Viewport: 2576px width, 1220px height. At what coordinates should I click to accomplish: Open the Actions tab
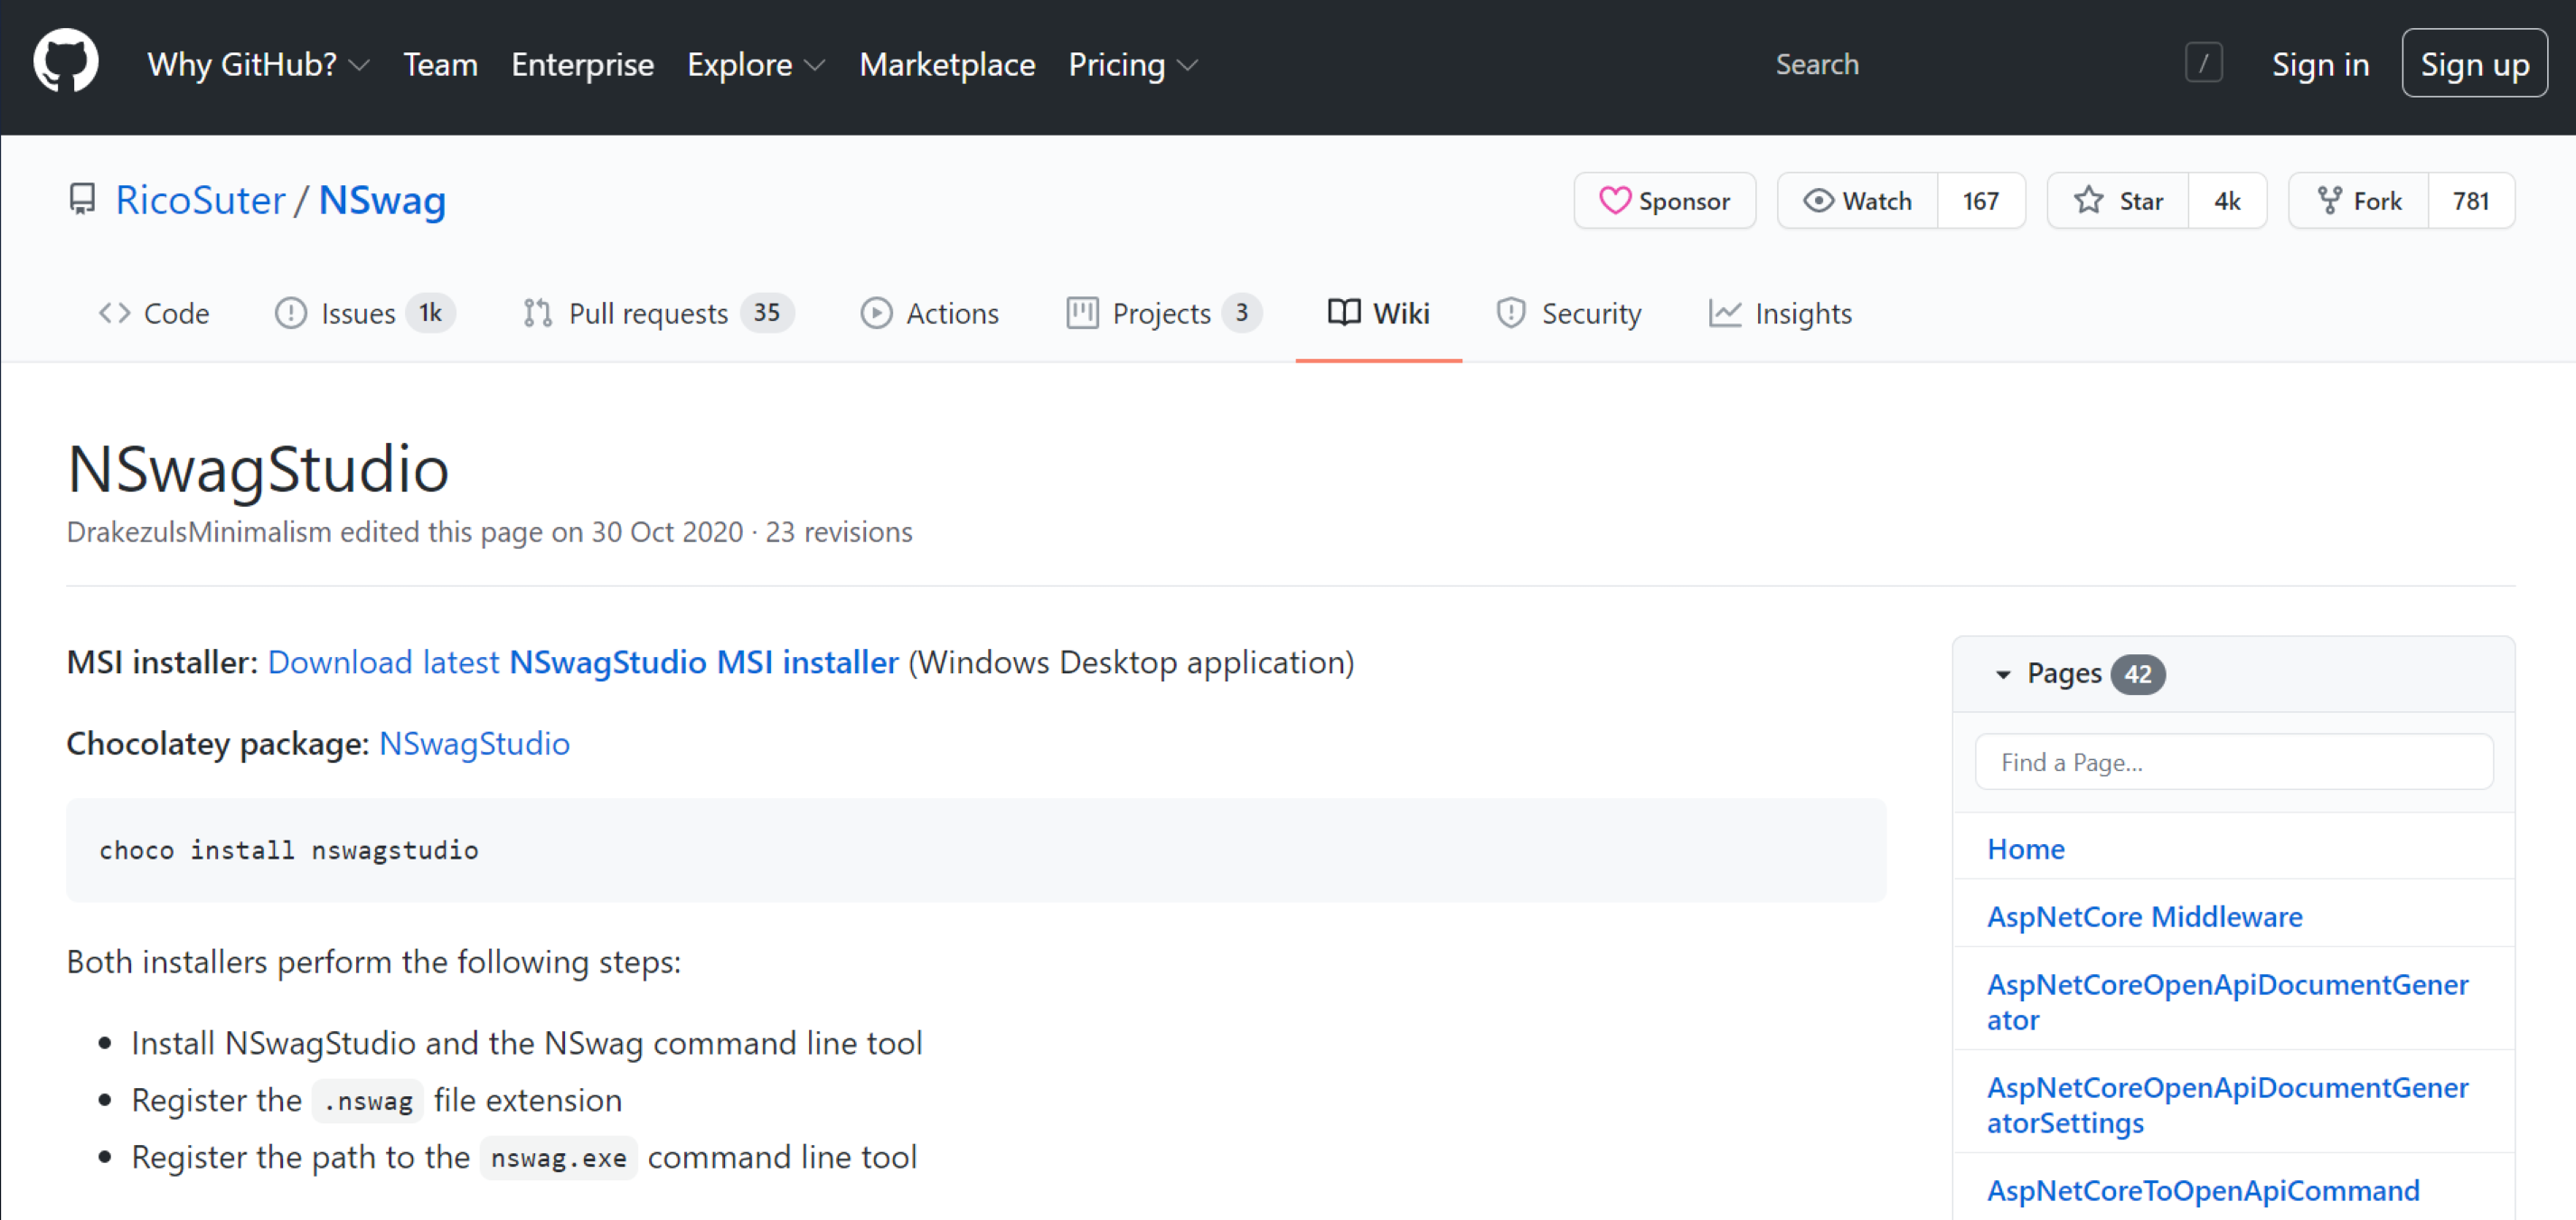(930, 313)
